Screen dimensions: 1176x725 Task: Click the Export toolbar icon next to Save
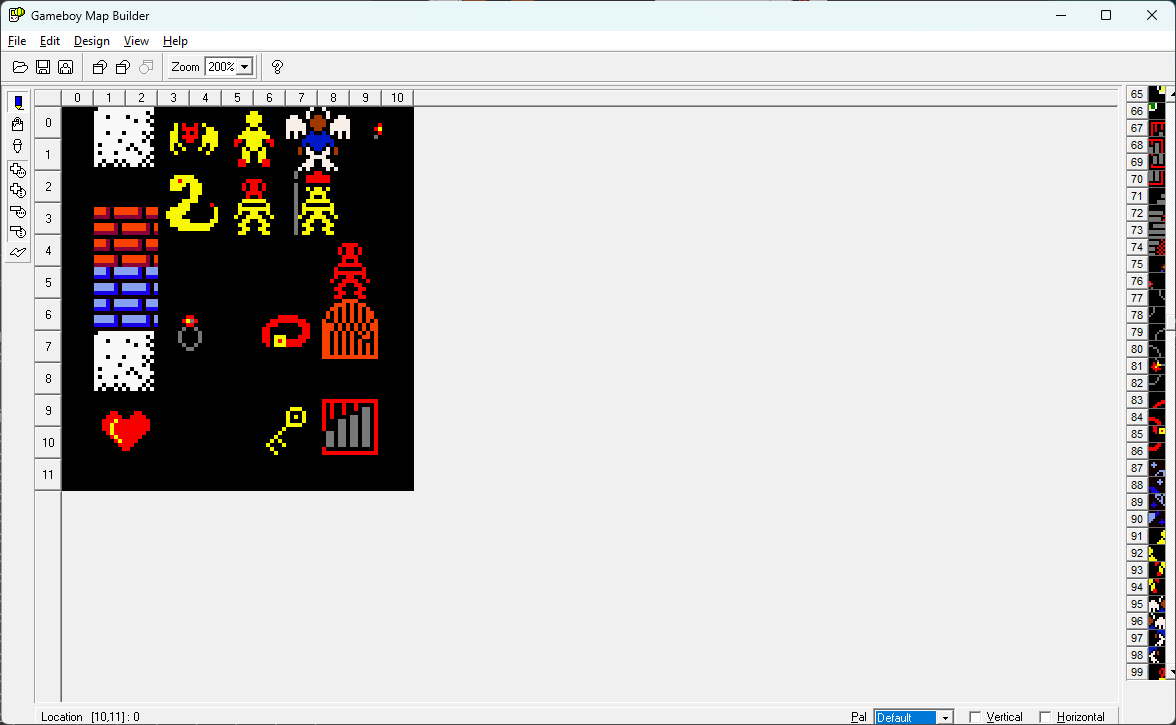click(66, 67)
